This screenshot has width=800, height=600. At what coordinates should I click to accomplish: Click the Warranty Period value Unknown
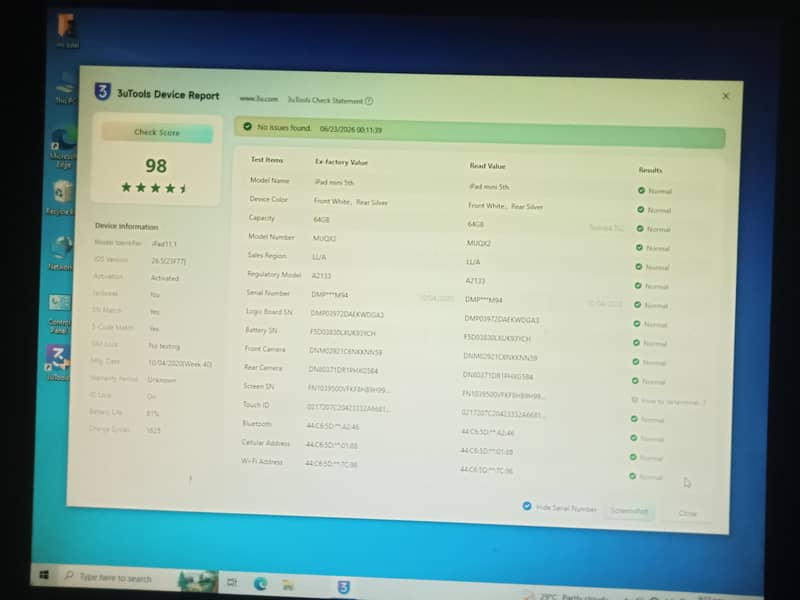click(x=161, y=380)
